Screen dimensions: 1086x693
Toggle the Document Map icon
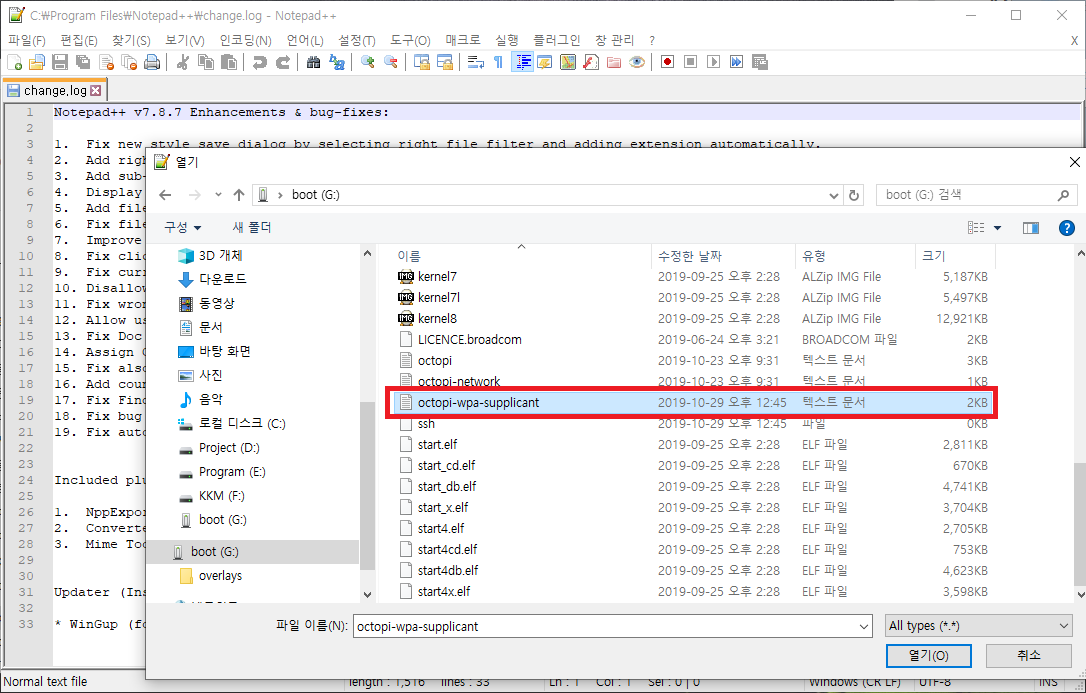tap(568, 62)
